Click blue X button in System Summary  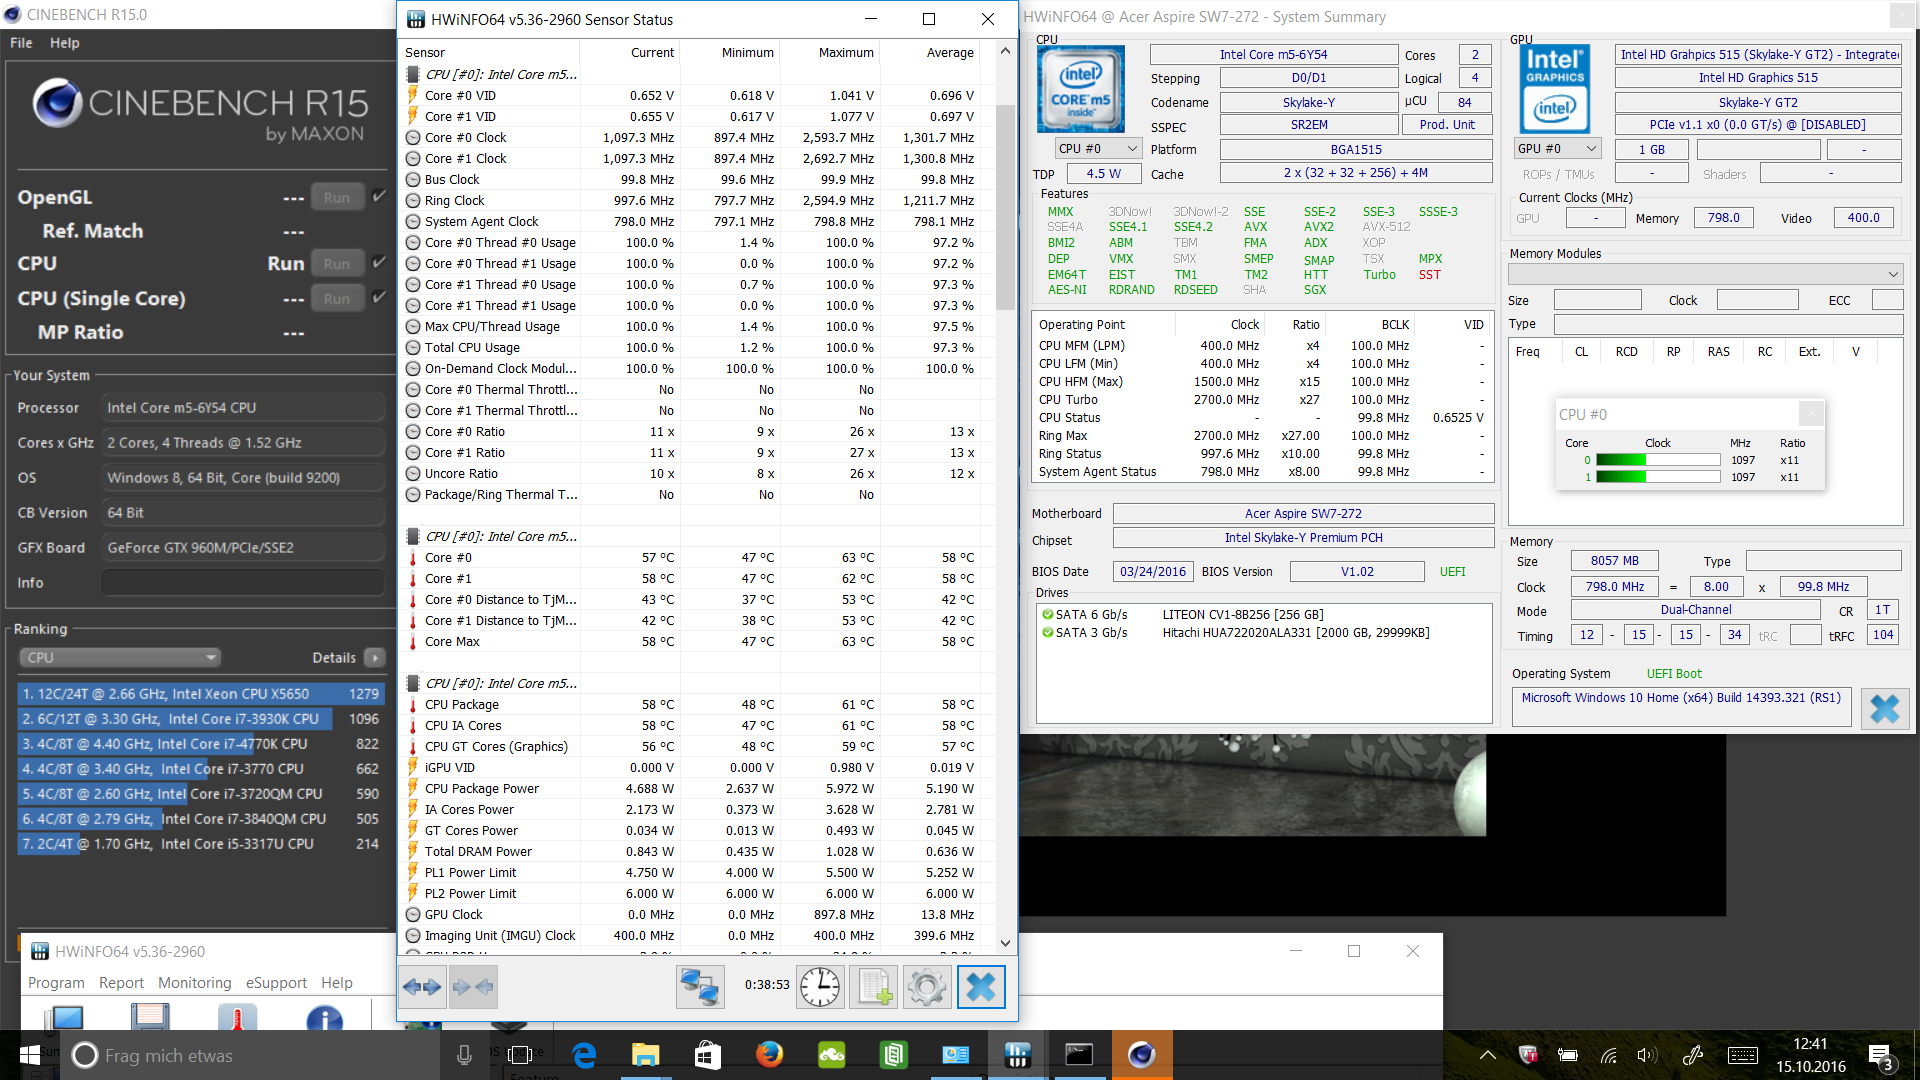(1884, 709)
